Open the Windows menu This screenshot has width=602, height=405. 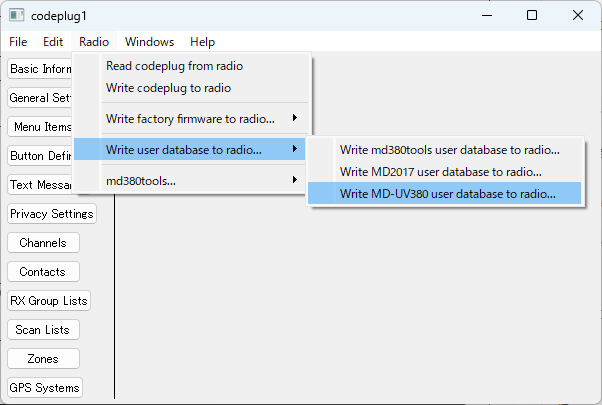click(x=149, y=42)
